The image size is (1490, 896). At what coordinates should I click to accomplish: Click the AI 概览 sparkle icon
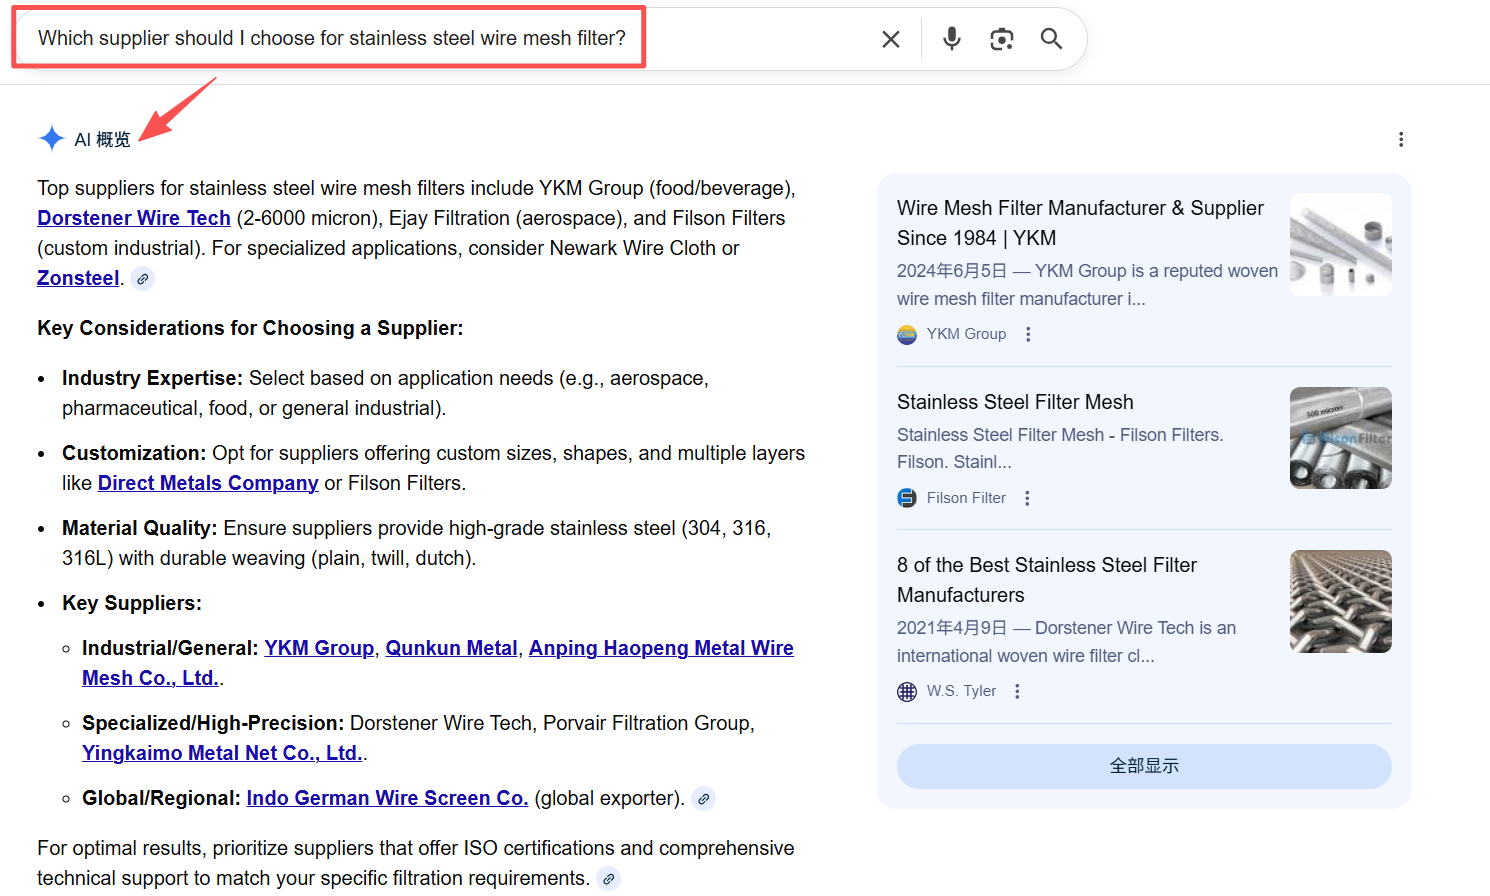click(x=51, y=138)
